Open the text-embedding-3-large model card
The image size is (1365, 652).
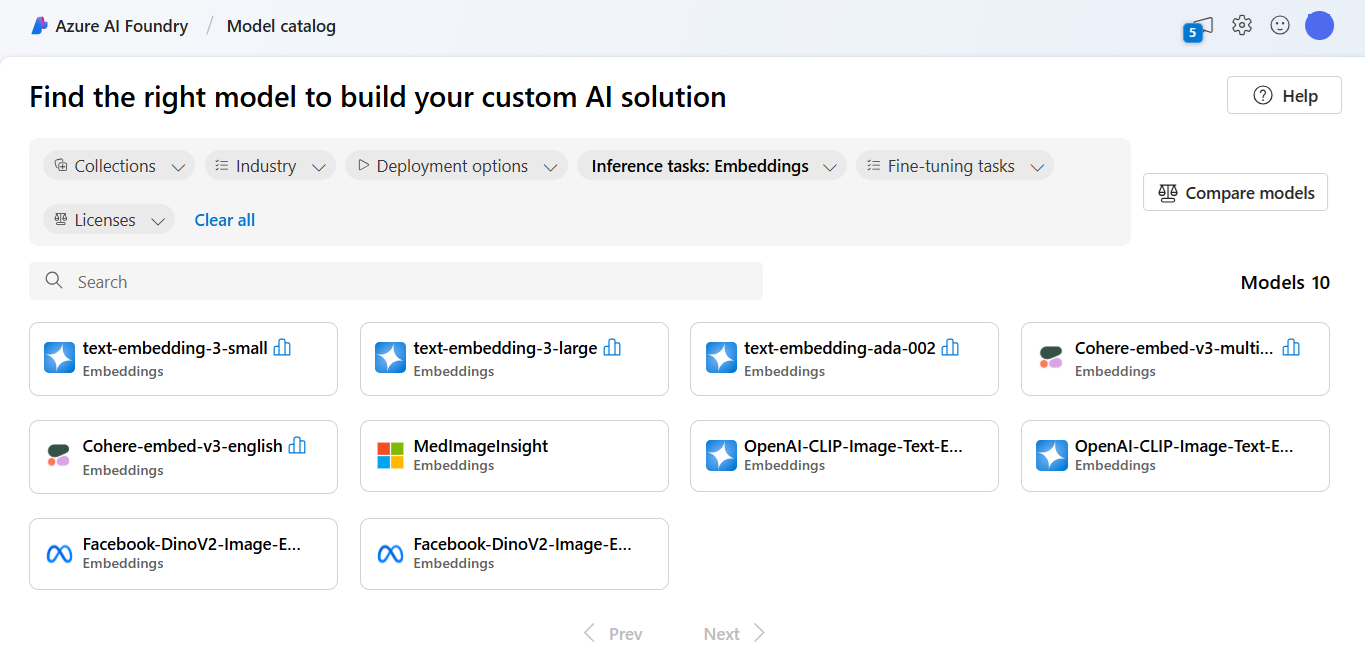tap(514, 359)
